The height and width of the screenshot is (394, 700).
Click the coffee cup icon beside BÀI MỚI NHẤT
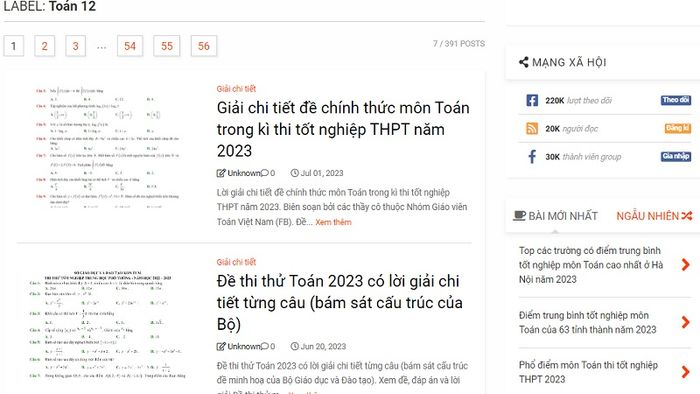point(519,216)
